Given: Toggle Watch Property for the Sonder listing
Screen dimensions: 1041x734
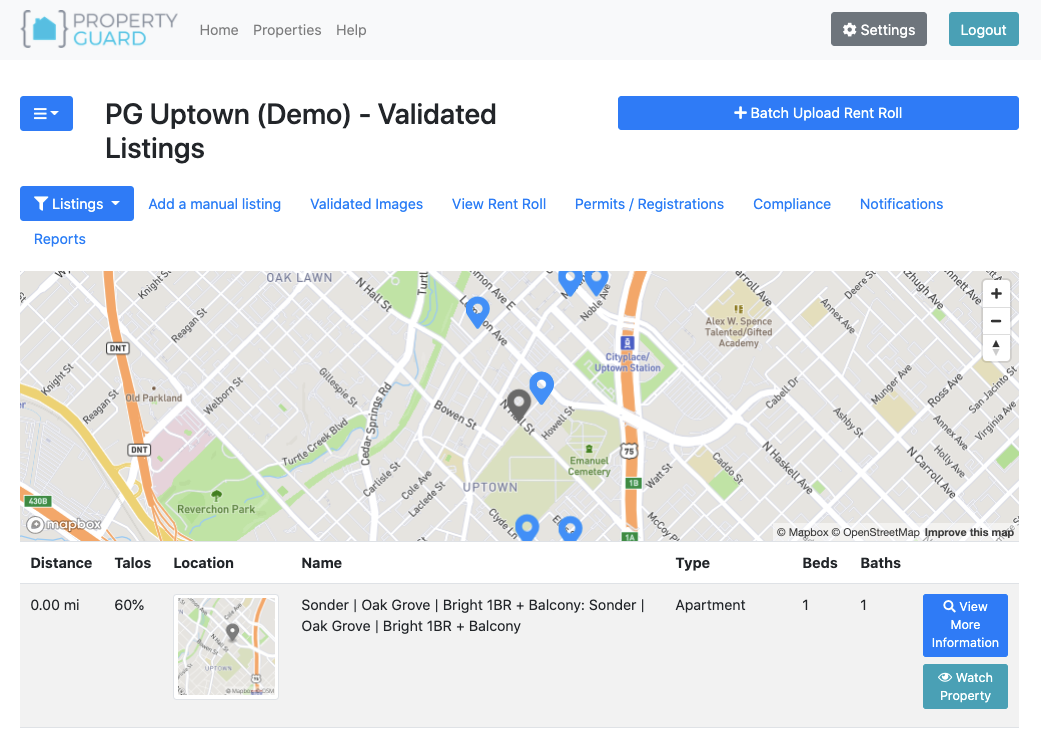Looking at the screenshot, I should point(964,686).
